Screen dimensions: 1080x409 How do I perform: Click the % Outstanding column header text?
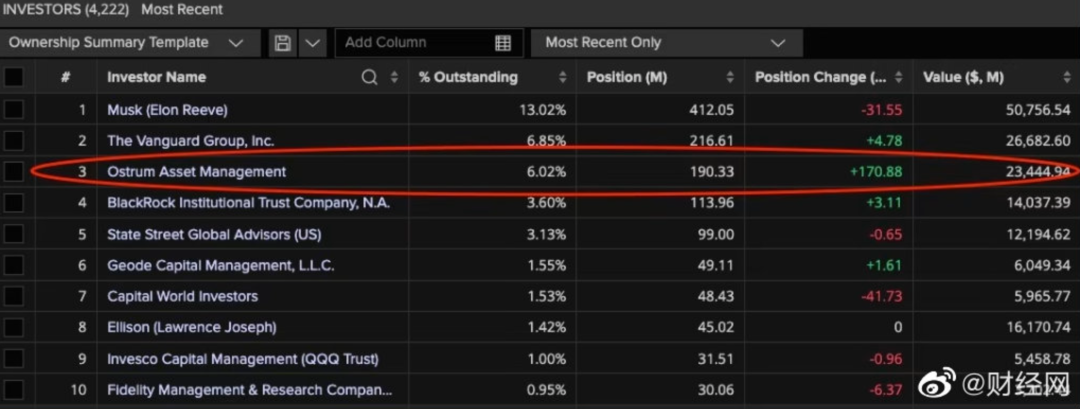(x=468, y=77)
